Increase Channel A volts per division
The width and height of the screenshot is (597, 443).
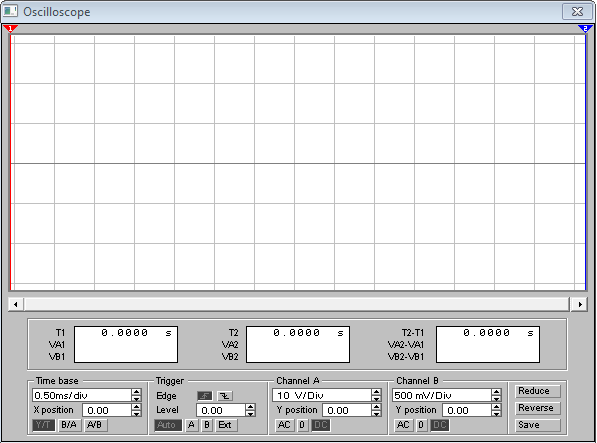(x=376, y=392)
